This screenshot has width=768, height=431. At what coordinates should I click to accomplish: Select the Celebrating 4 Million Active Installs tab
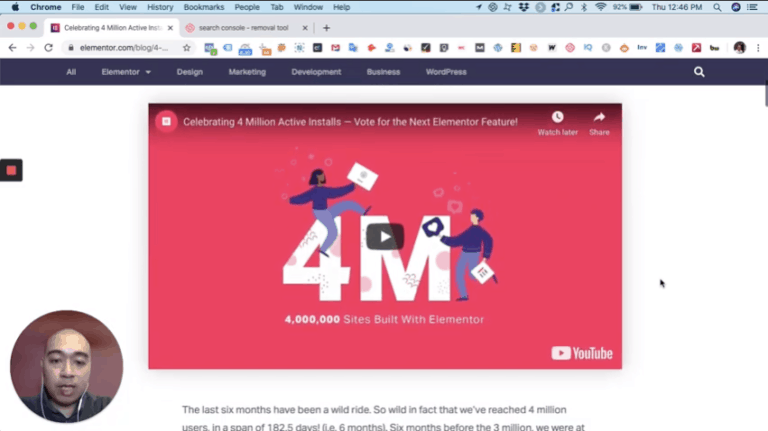[113, 28]
